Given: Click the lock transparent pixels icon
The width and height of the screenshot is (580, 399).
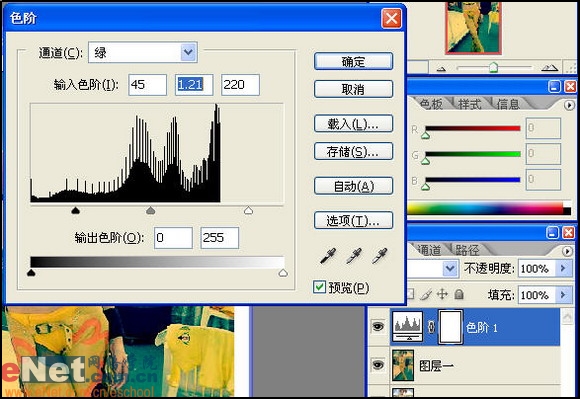Looking at the screenshot, I should [x=410, y=294].
